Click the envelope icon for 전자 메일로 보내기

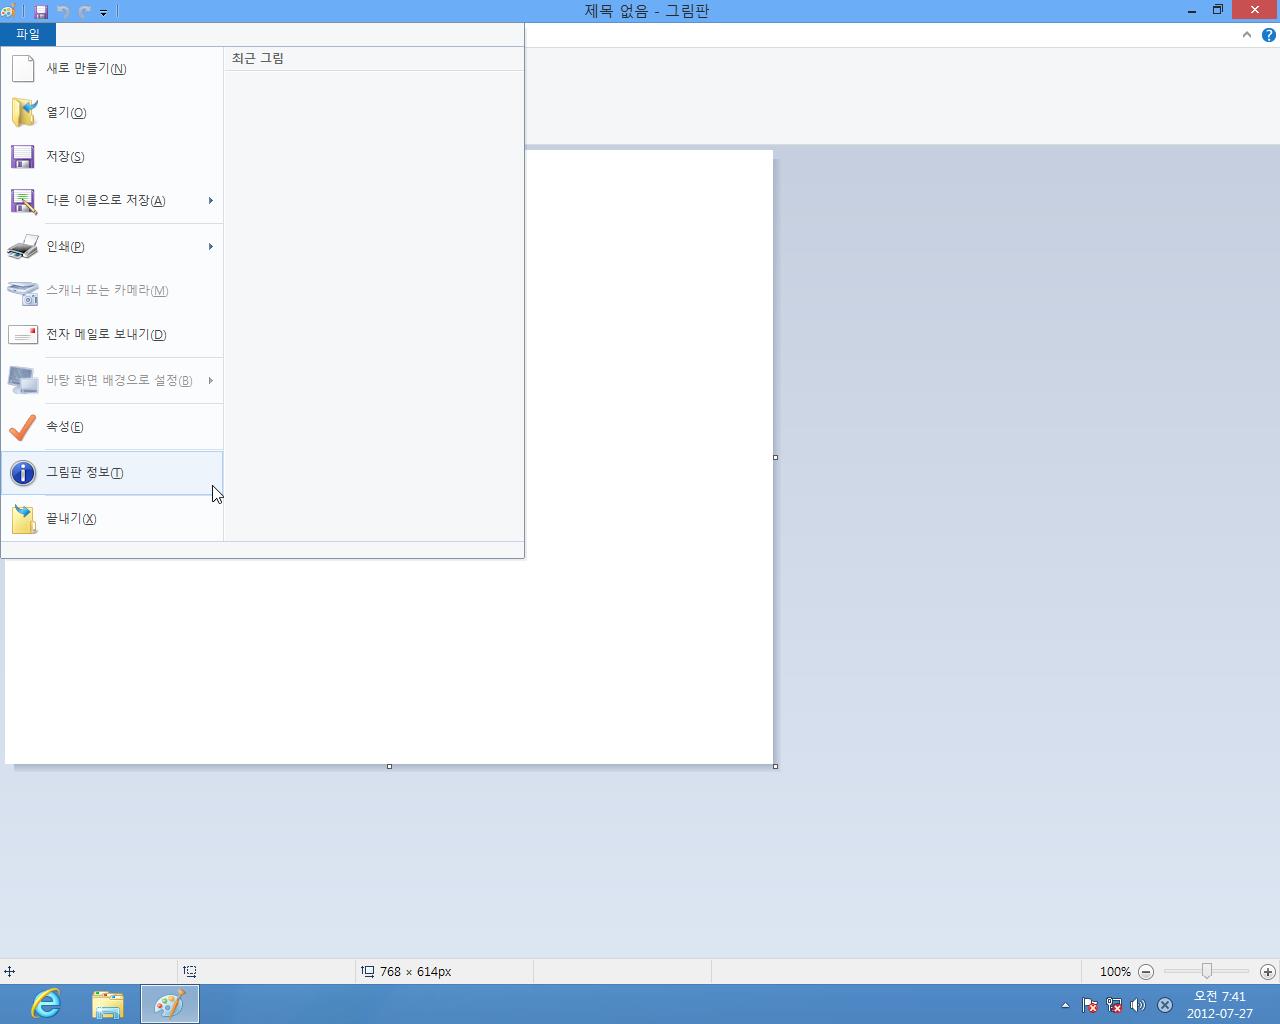(22, 334)
